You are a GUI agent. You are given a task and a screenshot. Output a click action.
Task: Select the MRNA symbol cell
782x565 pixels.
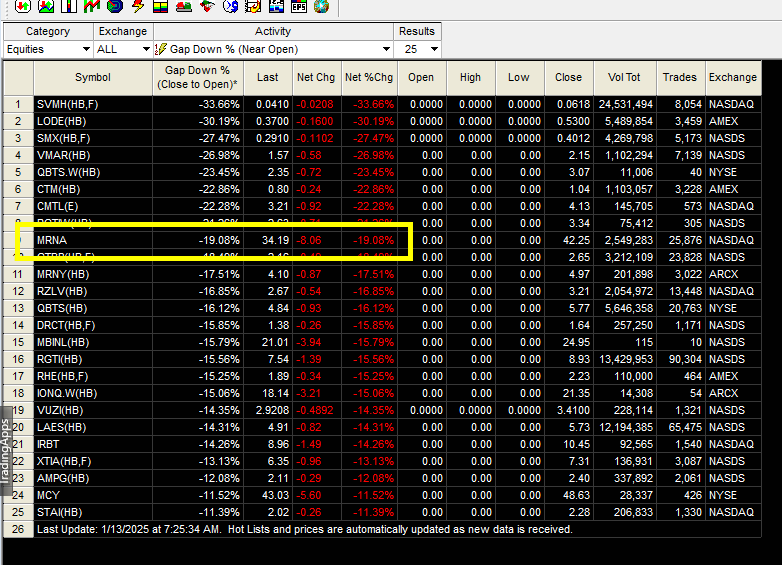(x=93, y=240)
